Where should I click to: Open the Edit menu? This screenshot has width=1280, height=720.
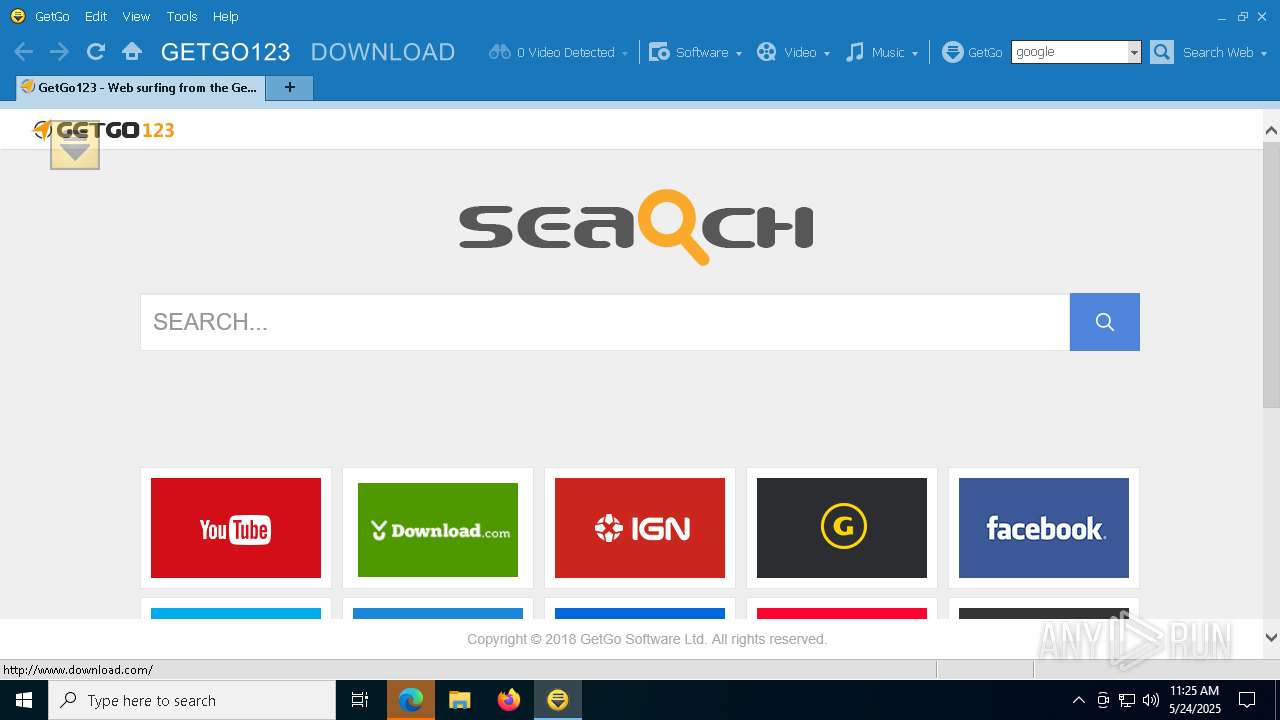(96, 16)
